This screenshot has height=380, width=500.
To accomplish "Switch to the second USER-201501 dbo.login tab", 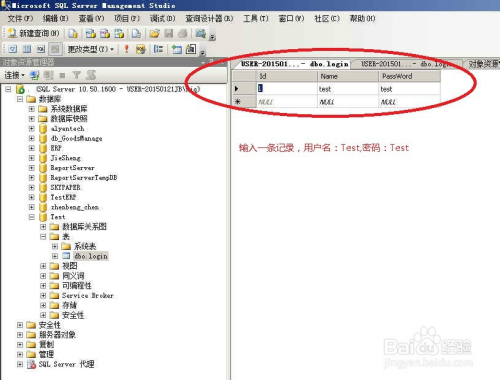I will click(x=407, y=64).
